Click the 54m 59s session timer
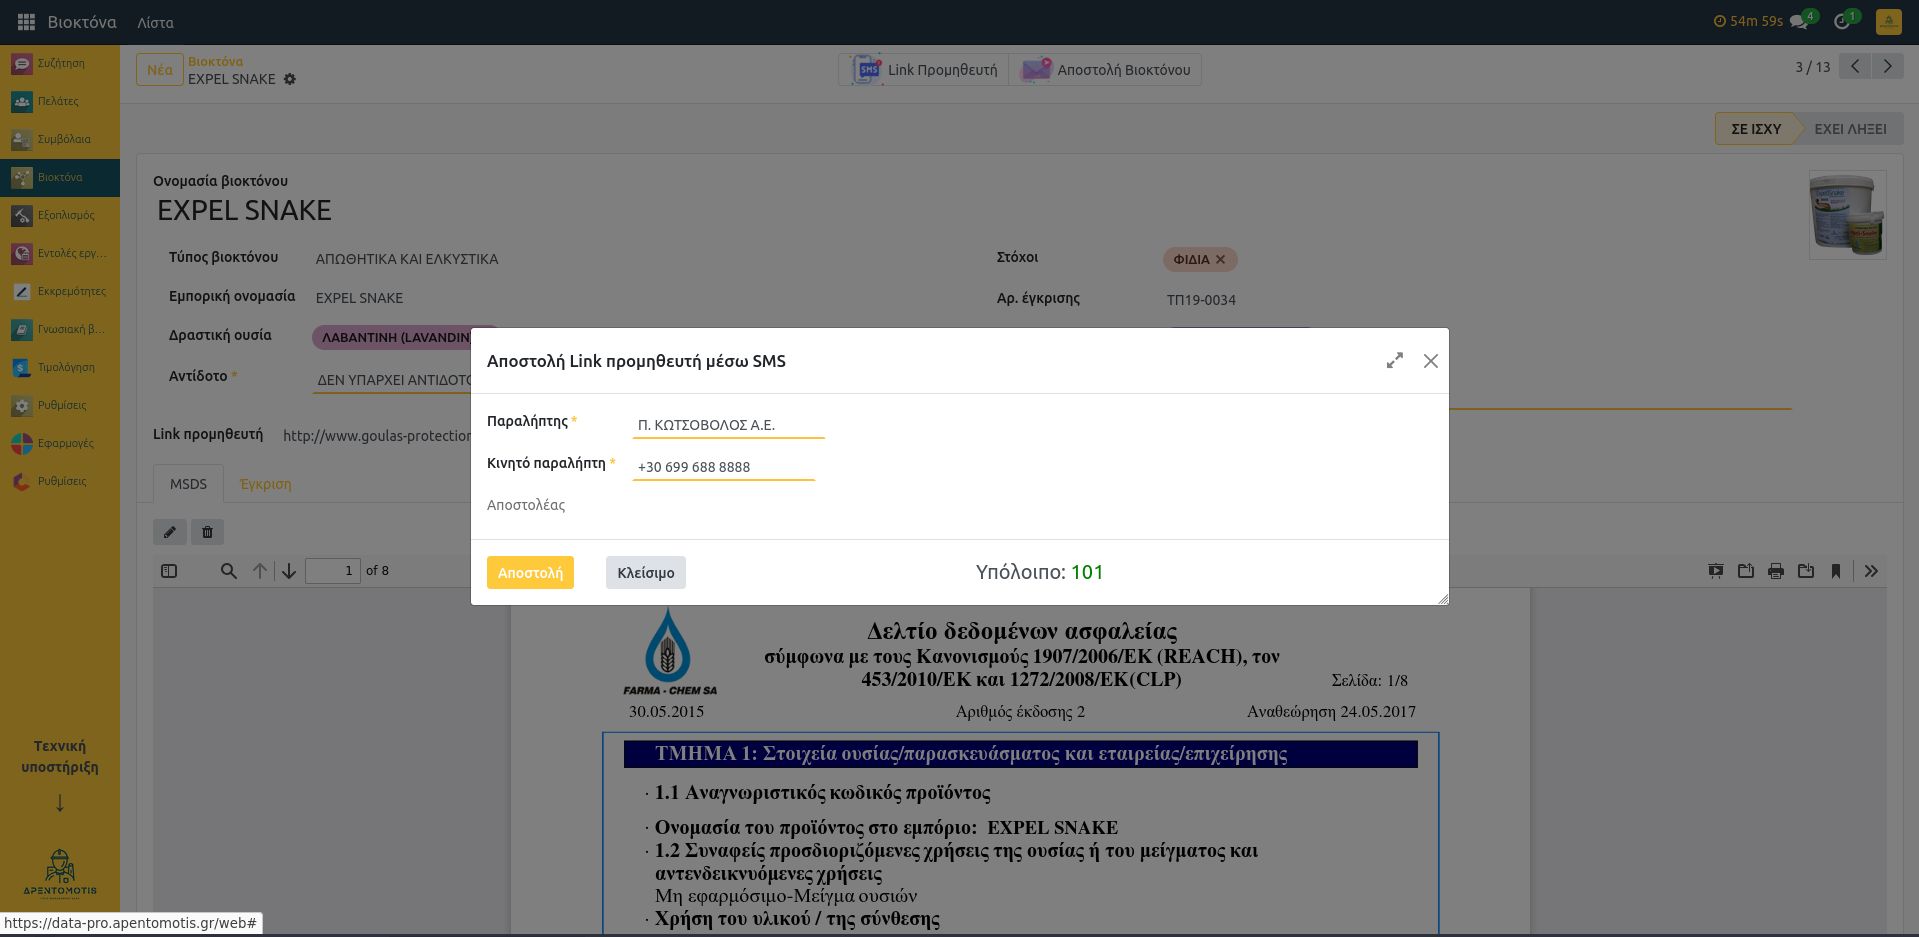 pos(1748,21)
